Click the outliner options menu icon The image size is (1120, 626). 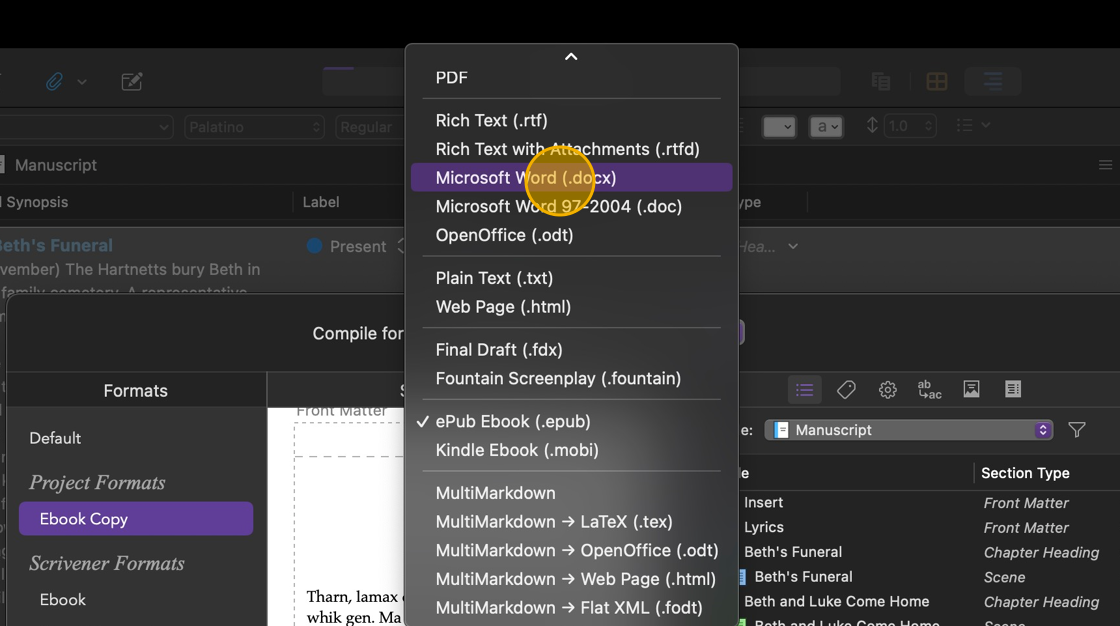click(1105, 165)
